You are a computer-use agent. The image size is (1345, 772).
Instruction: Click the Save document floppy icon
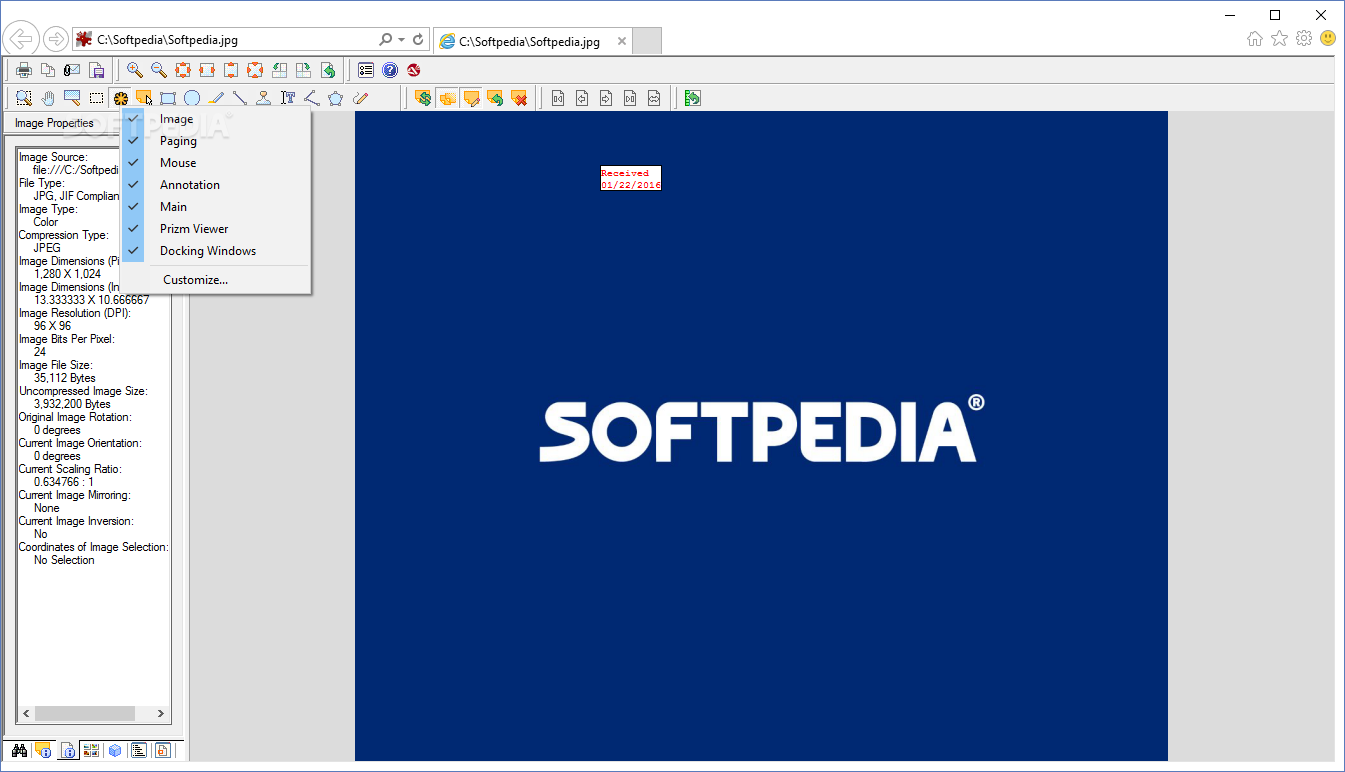[x=97, y=70]
